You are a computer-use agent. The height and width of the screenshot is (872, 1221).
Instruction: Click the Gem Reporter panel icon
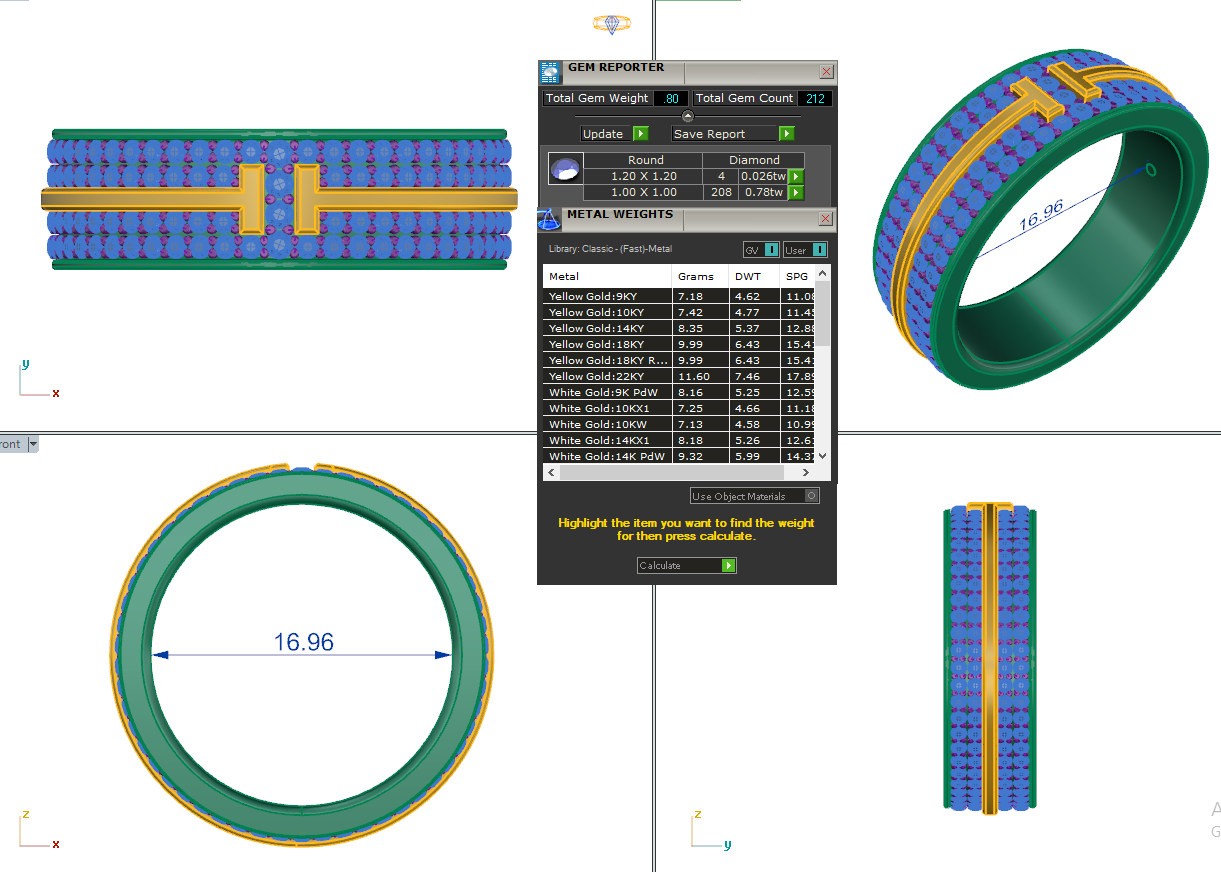pyautogui.click(x=550, y=72)
